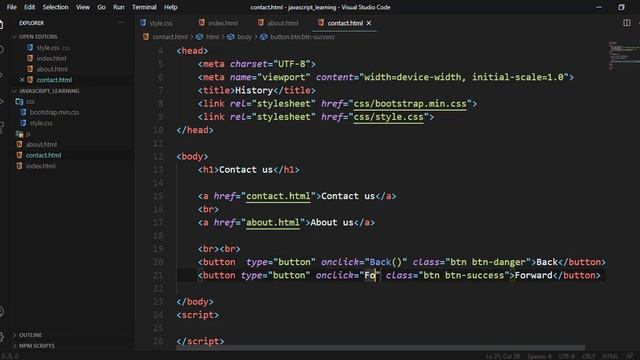Viewport: 640px width, 360px height.
Task: Open style.css from Open Editors
Action: click(48, 48)
